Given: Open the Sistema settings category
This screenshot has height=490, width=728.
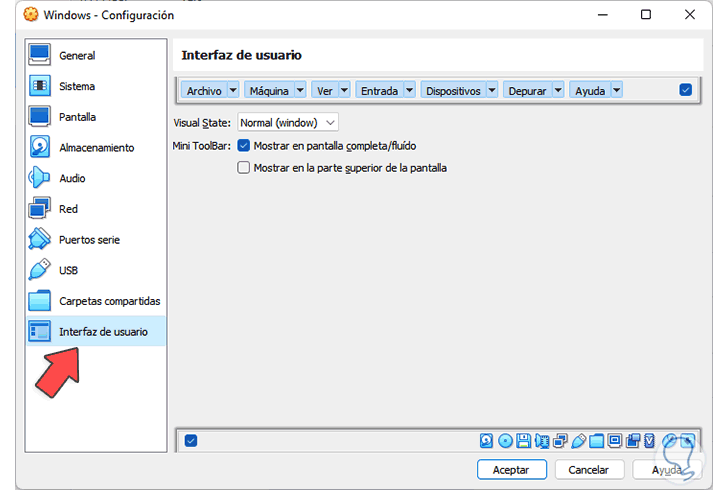Looking at the screenshot, I should tap(96, 86).
